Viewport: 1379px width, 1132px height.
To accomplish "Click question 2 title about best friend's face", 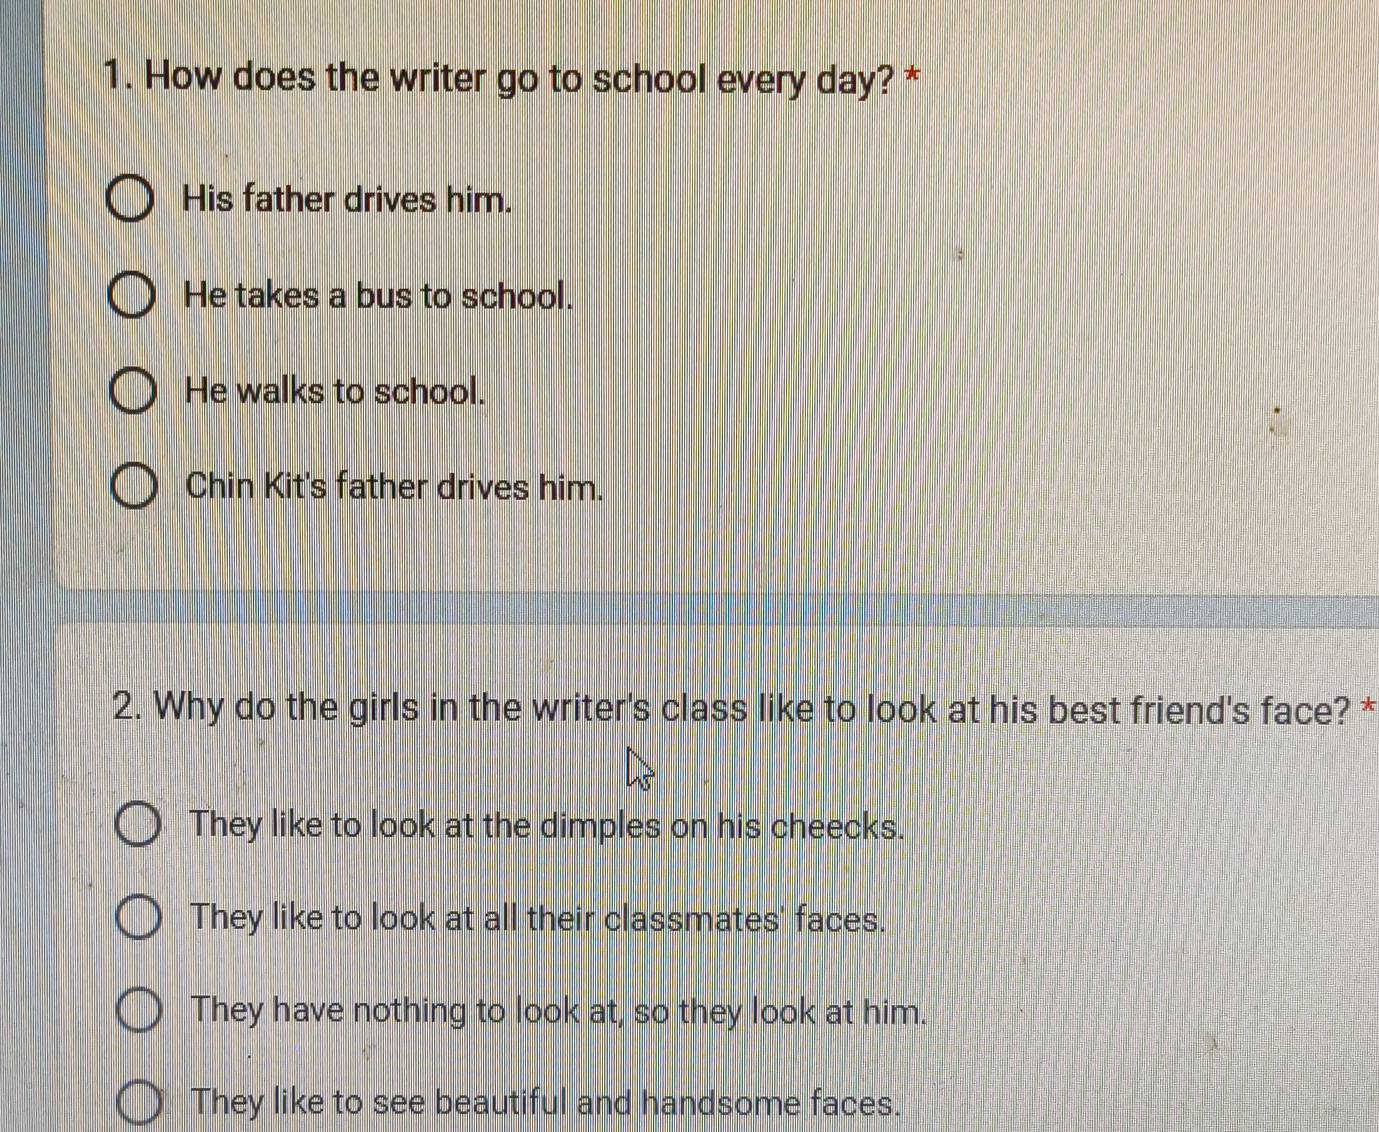I will (x=732, y=709).
